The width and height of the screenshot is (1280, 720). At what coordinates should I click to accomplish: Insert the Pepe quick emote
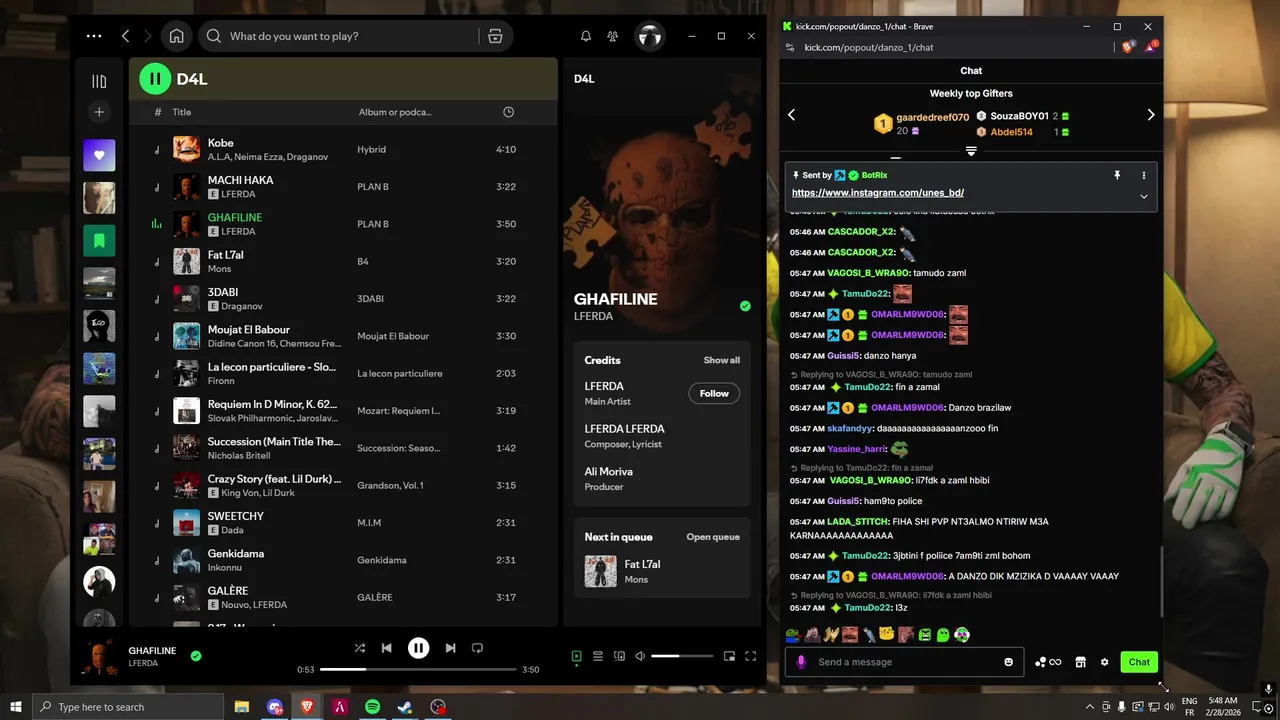coord(792,634)
